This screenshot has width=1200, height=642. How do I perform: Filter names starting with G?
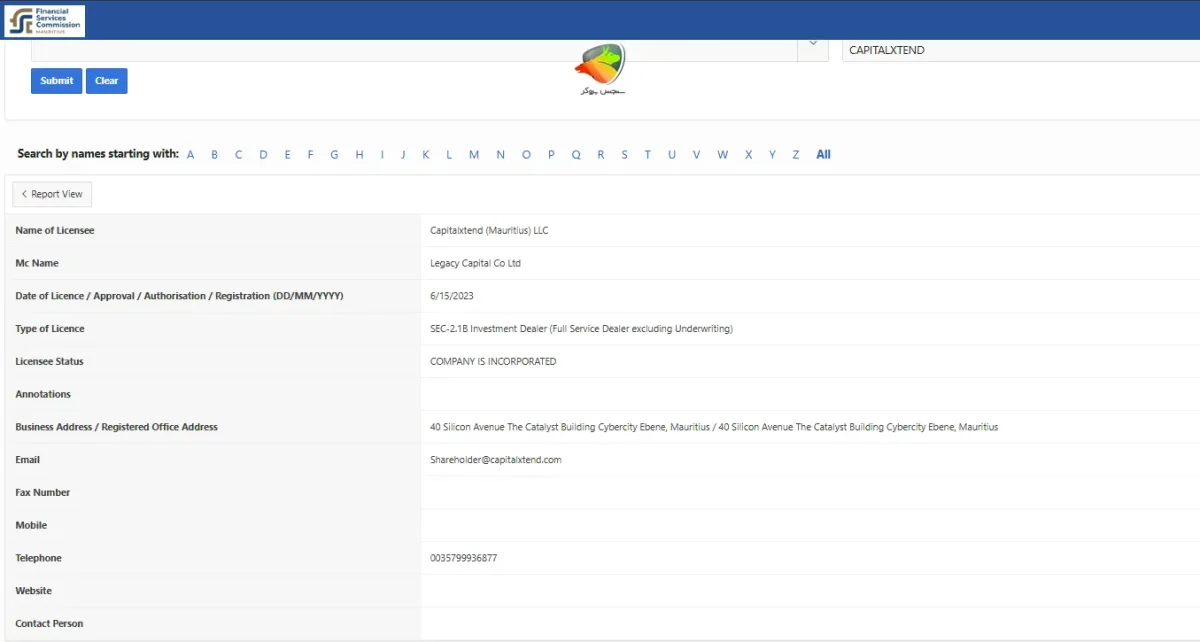click(x=334, y=154)
